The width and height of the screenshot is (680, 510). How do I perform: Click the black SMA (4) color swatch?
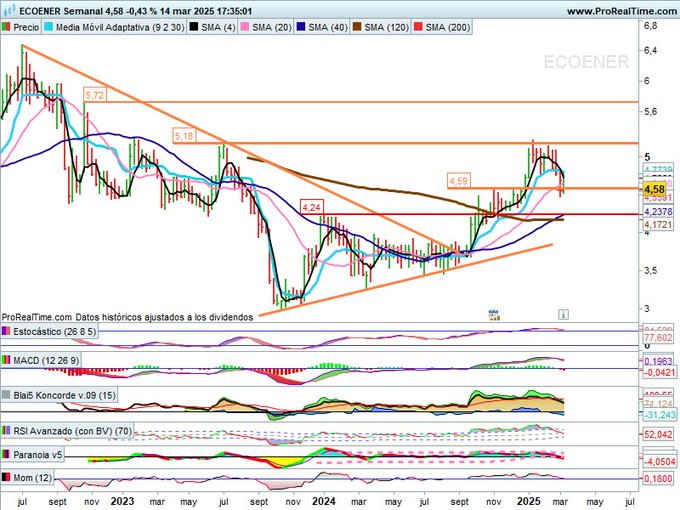pyautogui.click(x=194, y=27)
